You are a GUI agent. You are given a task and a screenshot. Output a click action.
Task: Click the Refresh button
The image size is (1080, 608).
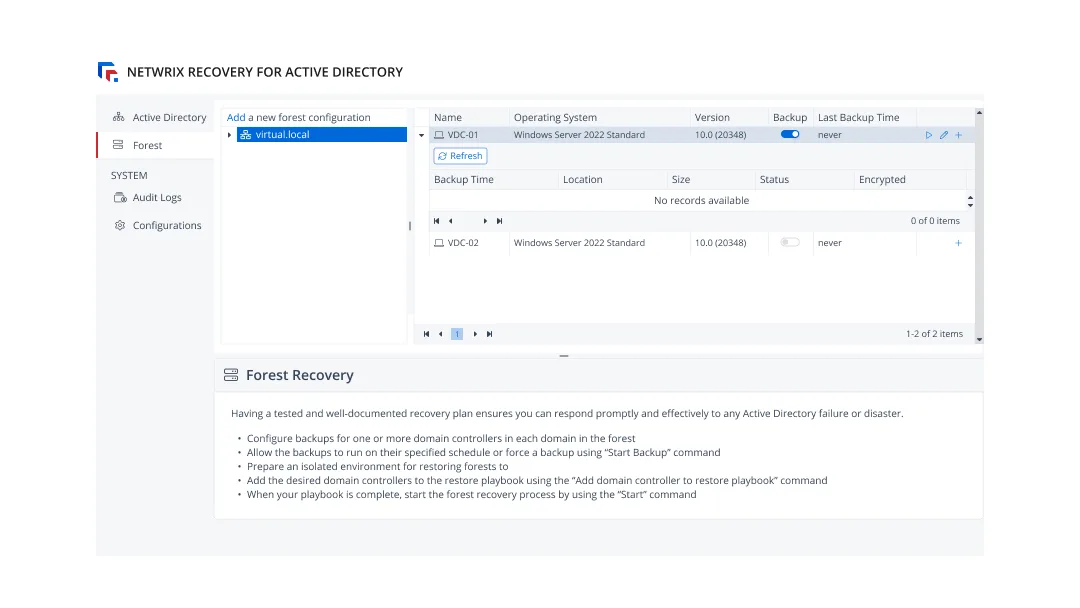click(460, 156)
